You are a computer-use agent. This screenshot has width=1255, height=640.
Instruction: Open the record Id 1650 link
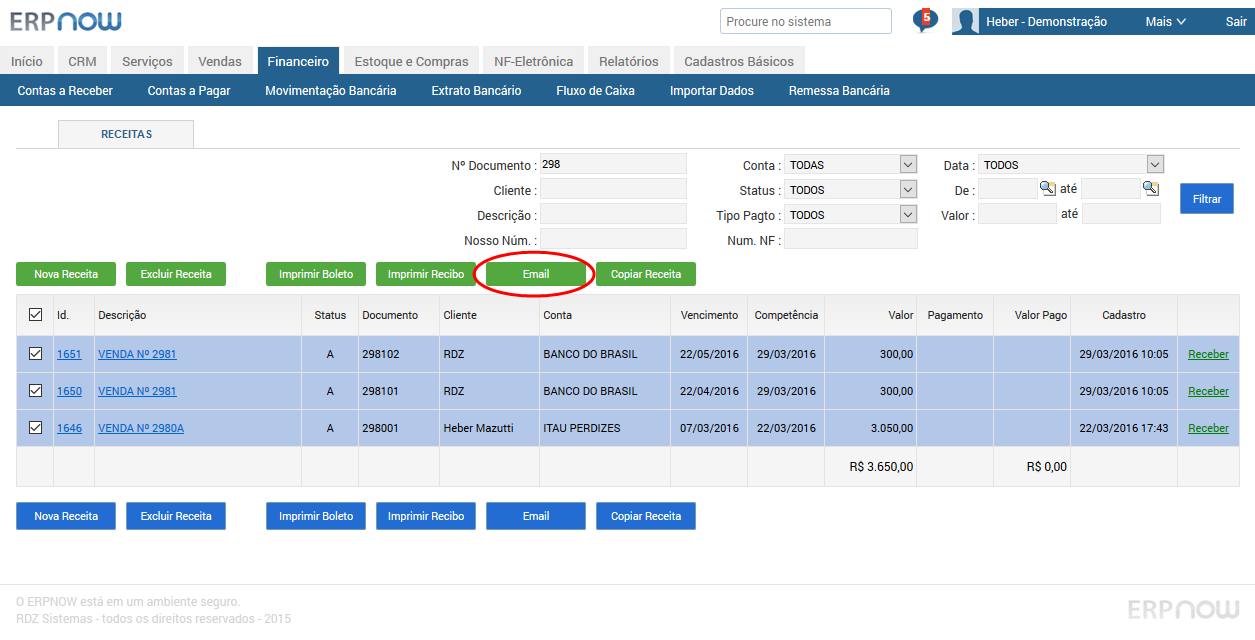(69, 391)
